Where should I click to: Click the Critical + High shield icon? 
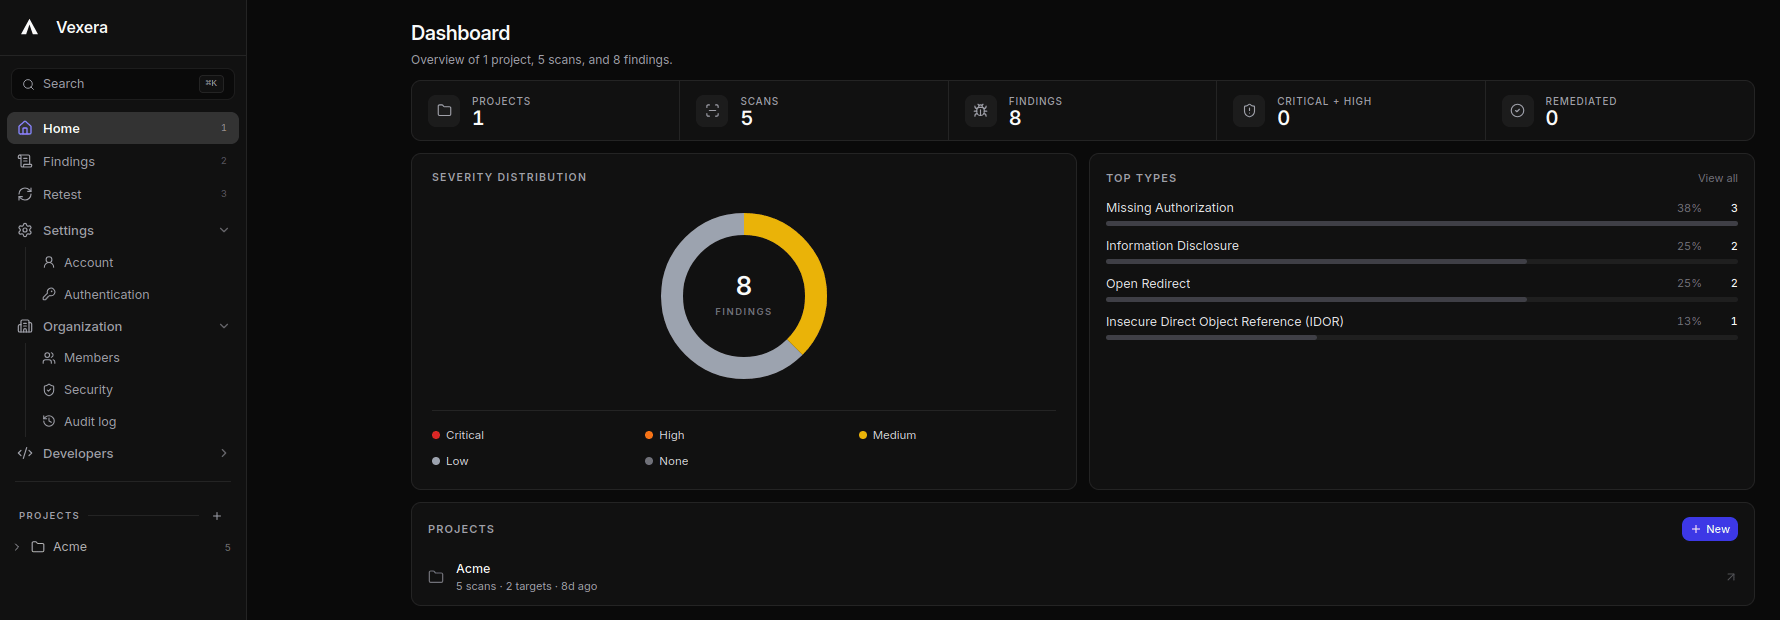[1249, 111]
